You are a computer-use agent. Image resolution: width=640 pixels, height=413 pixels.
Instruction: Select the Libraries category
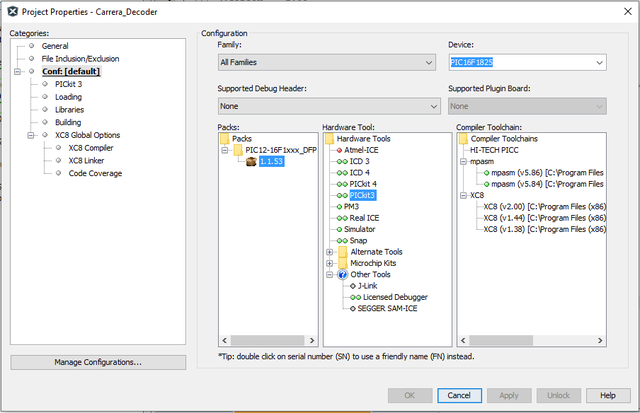(69, 110)
